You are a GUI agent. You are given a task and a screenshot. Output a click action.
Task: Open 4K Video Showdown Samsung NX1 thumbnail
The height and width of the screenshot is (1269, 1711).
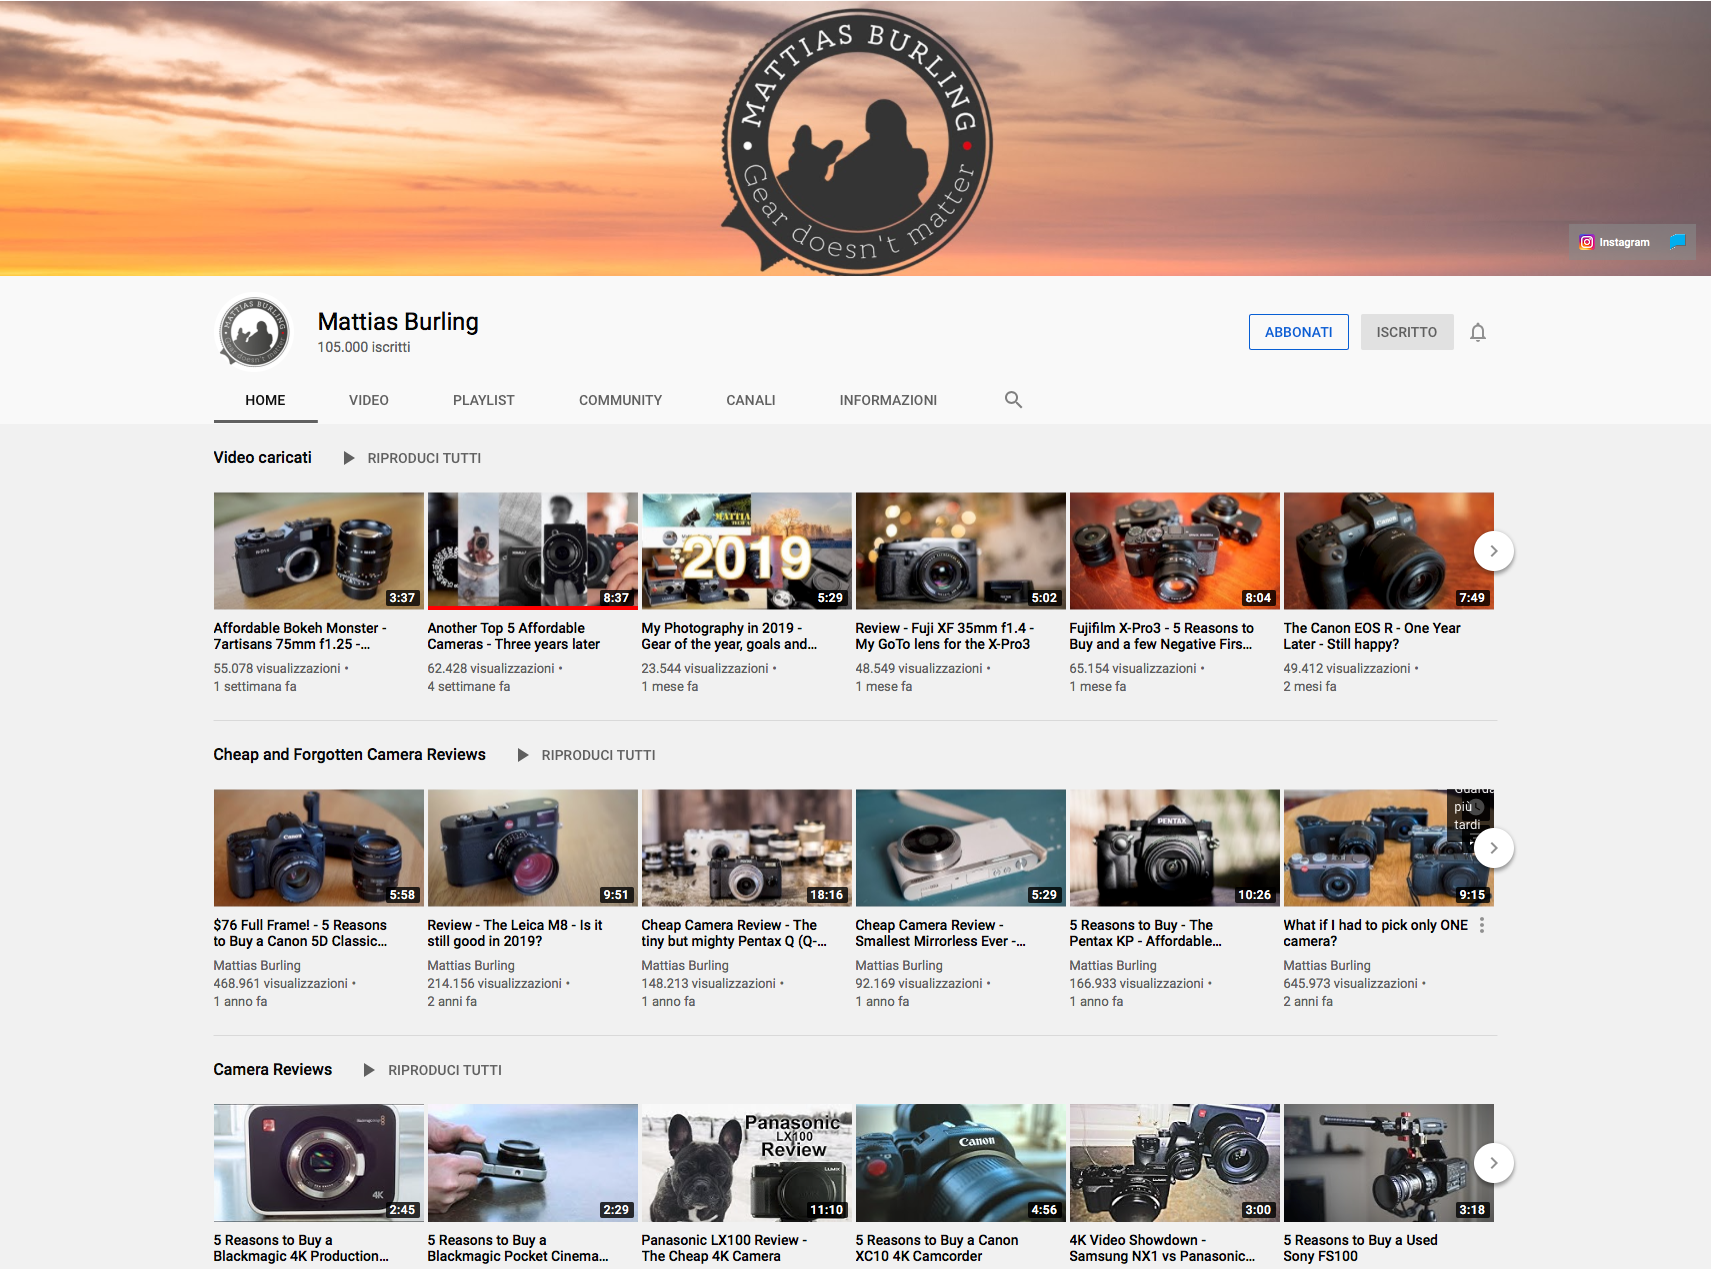(x=1175, y=1163)
